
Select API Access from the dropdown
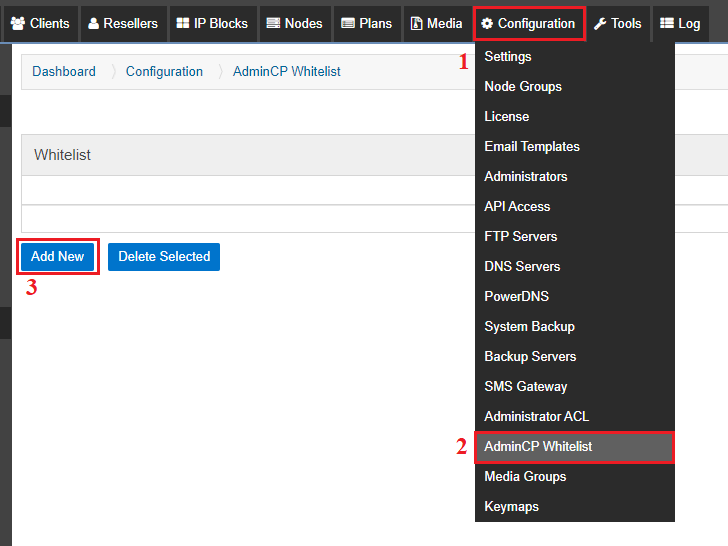(x=517, y=206)
